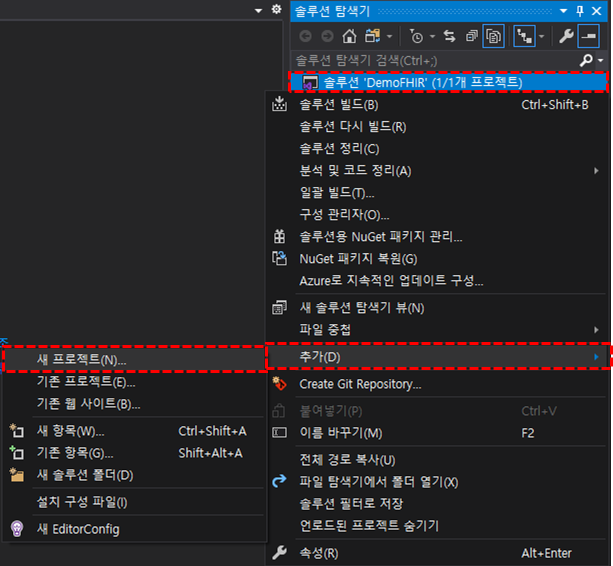Open dropdown next to nested view button

541,37
